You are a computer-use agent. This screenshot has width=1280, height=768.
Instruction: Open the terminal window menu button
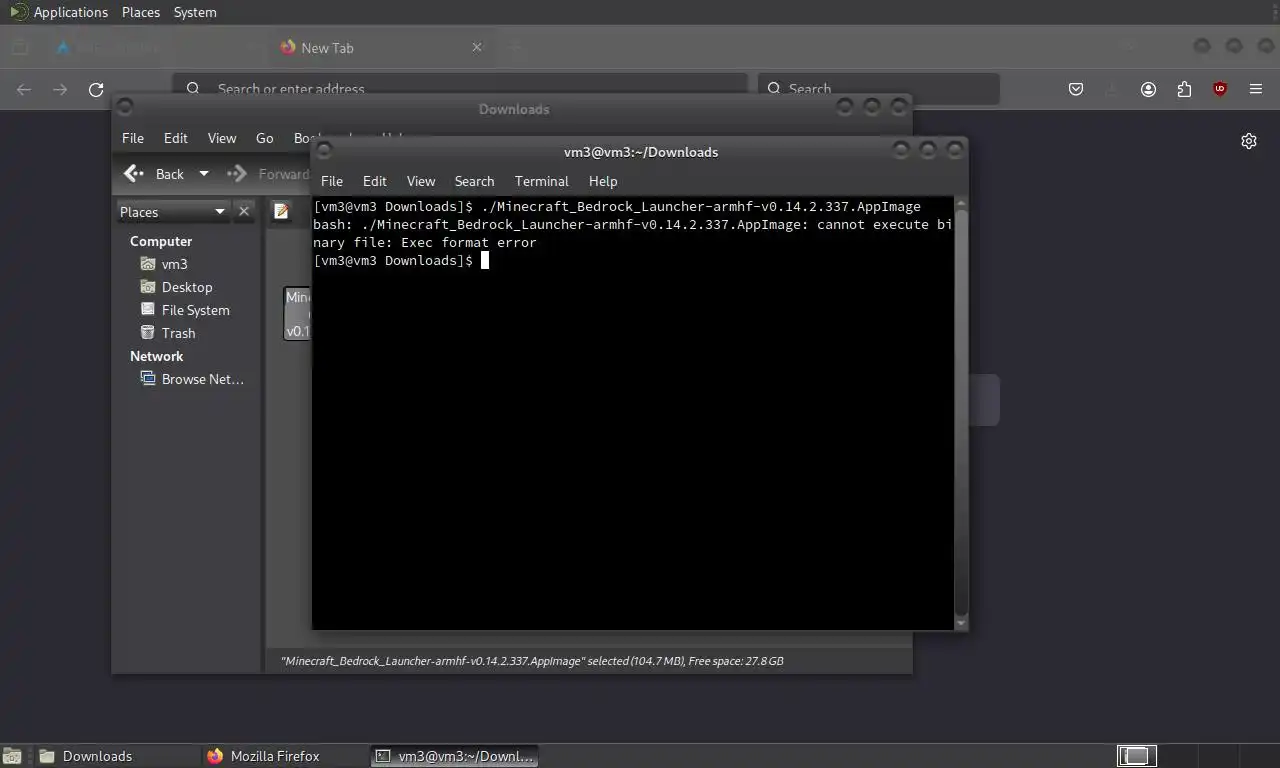click(324, 150)
